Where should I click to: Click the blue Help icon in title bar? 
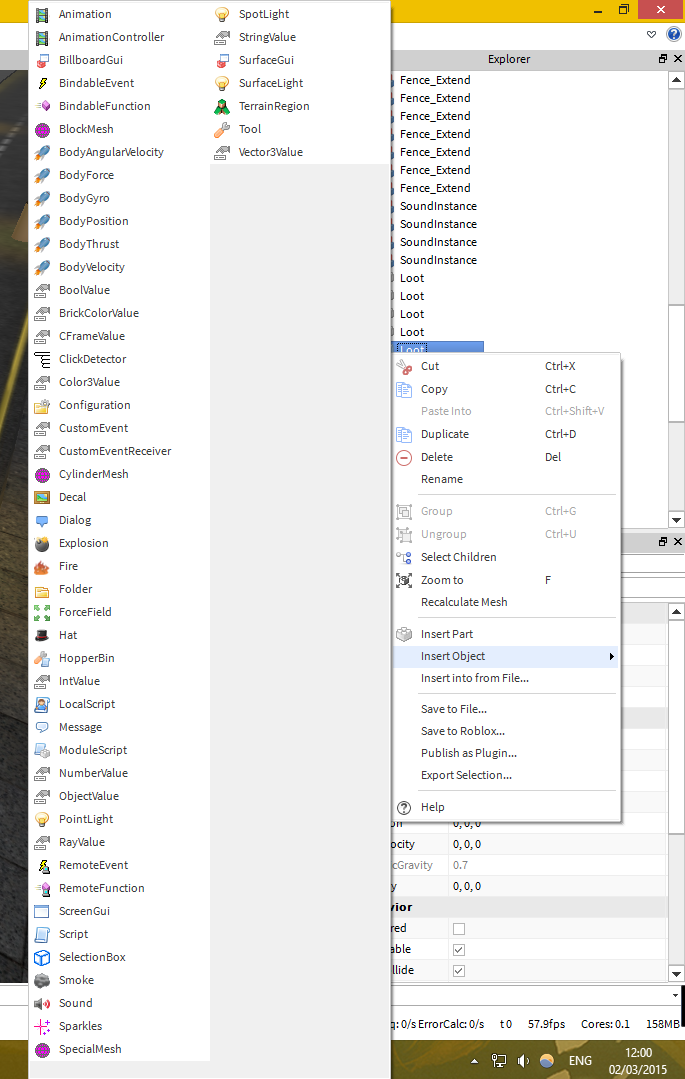673,34
